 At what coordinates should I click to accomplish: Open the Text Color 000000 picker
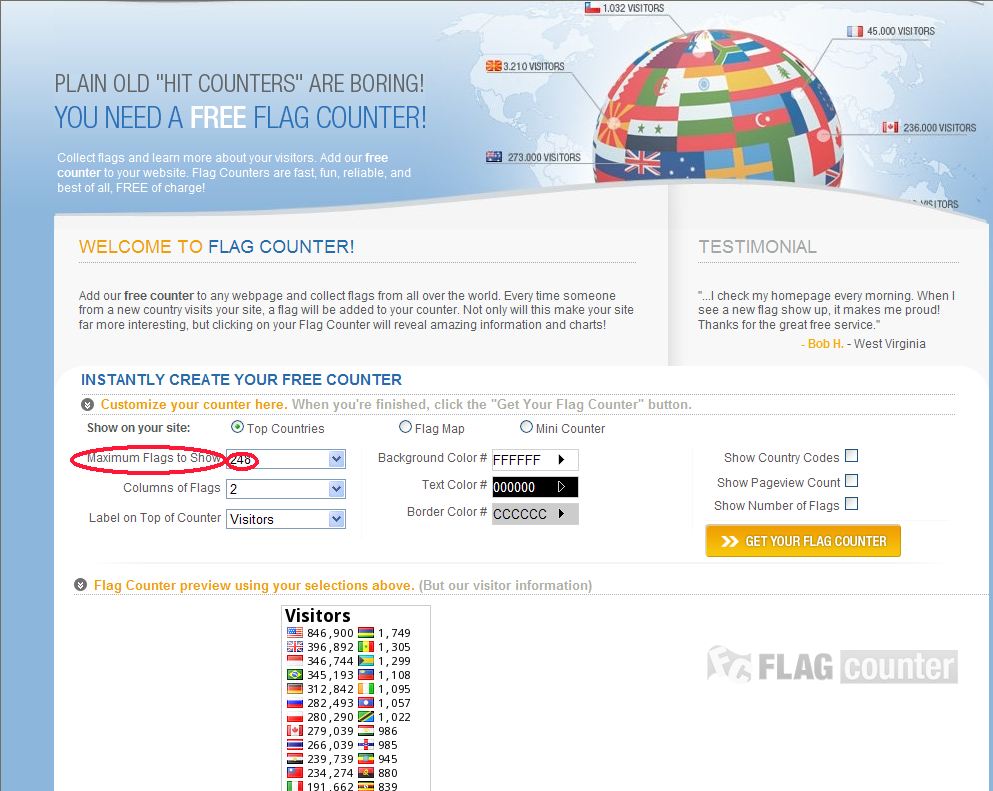pyautogui.click(x=535, y=487)
